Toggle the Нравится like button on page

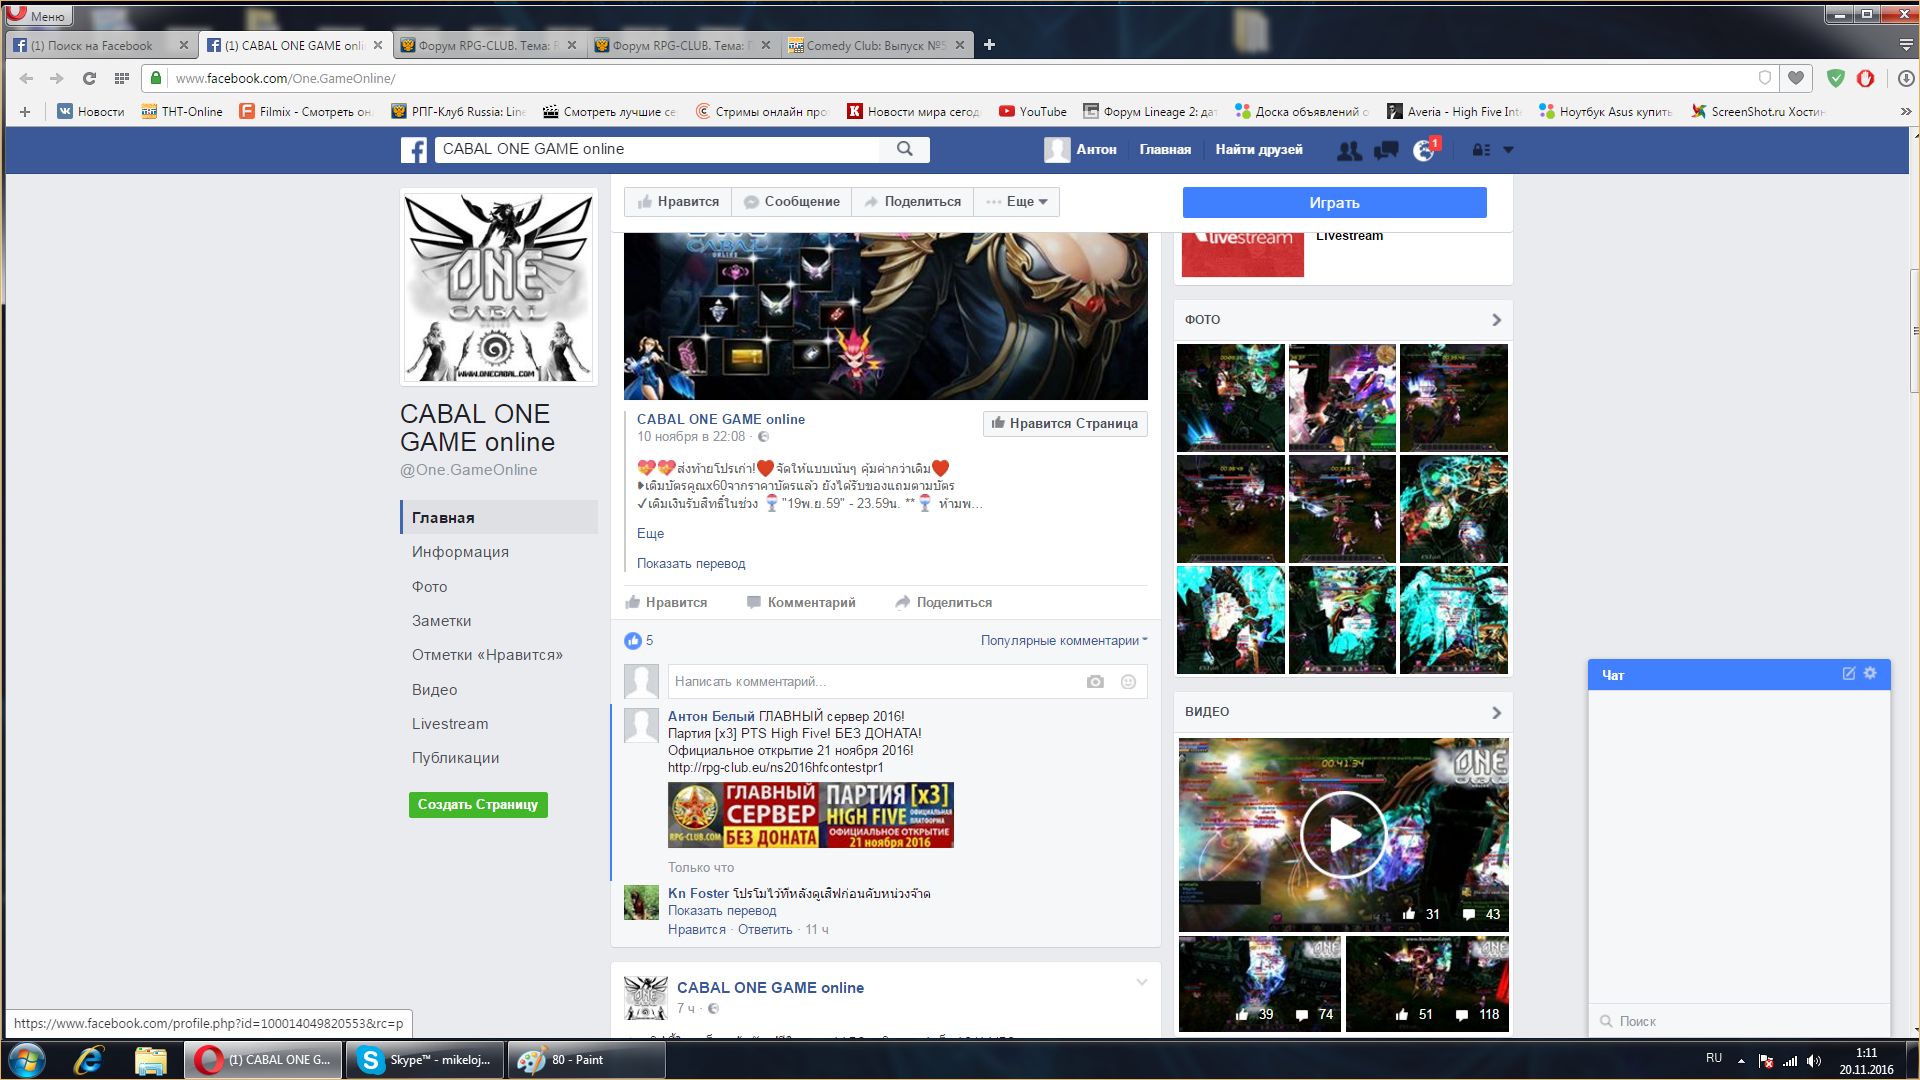[678, 202]
